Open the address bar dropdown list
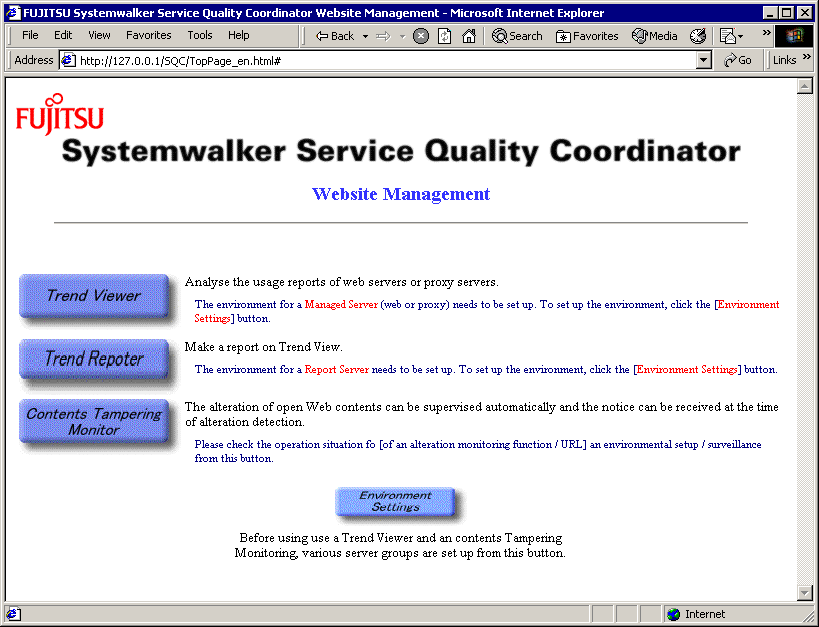 click(x=704, y=61)
